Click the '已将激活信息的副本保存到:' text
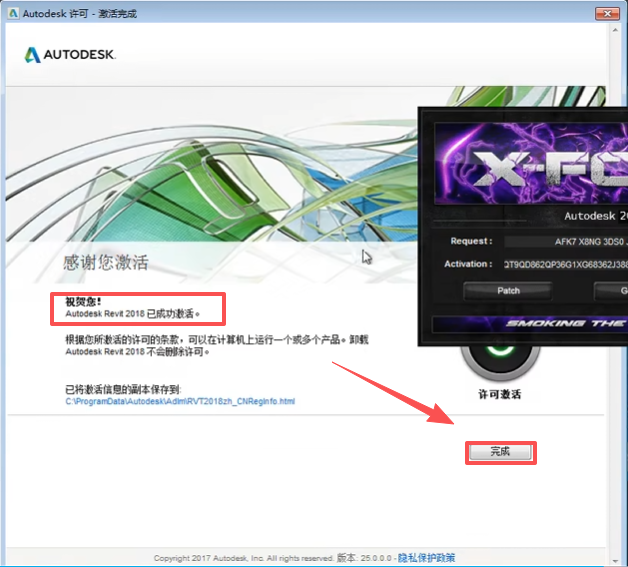Screen dimensions: 628x567 click(123, 389)
